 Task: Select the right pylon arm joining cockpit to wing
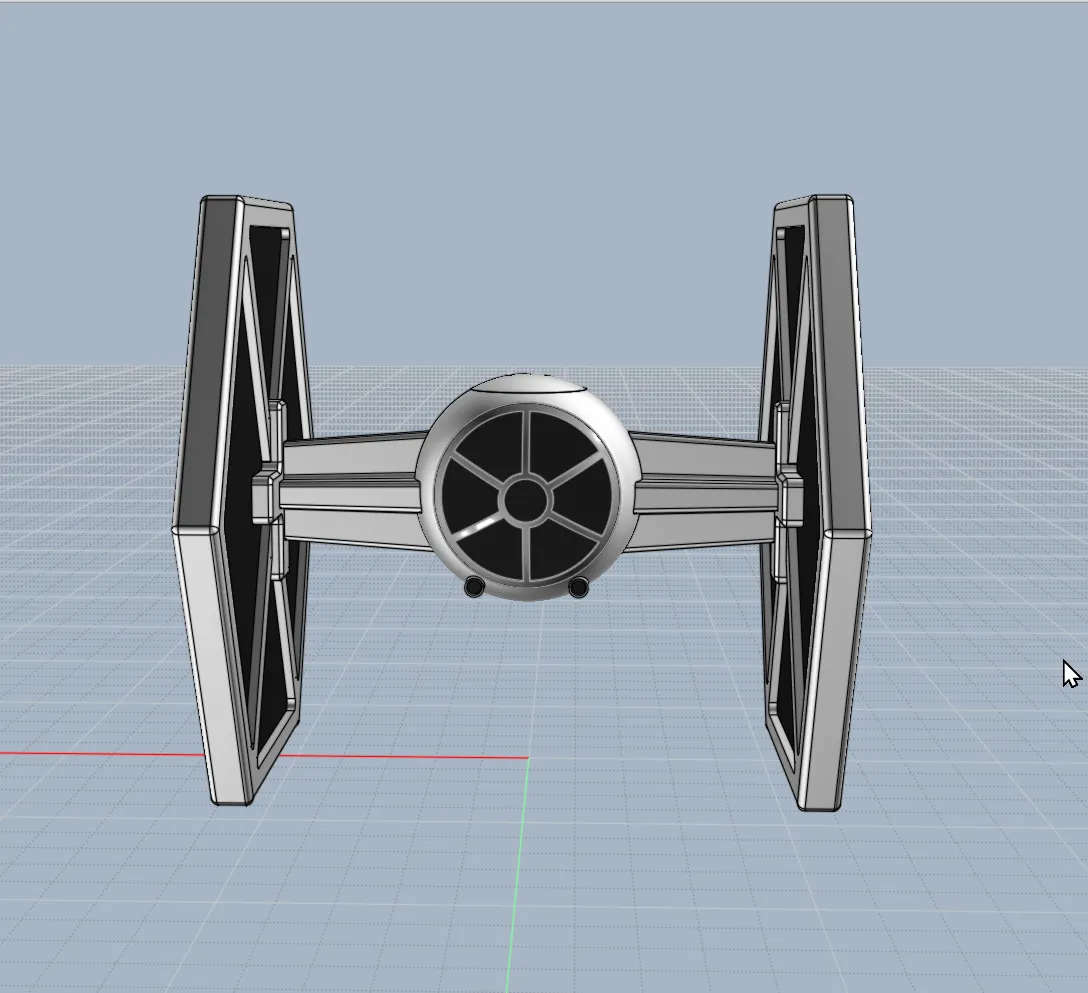(702, 491)
